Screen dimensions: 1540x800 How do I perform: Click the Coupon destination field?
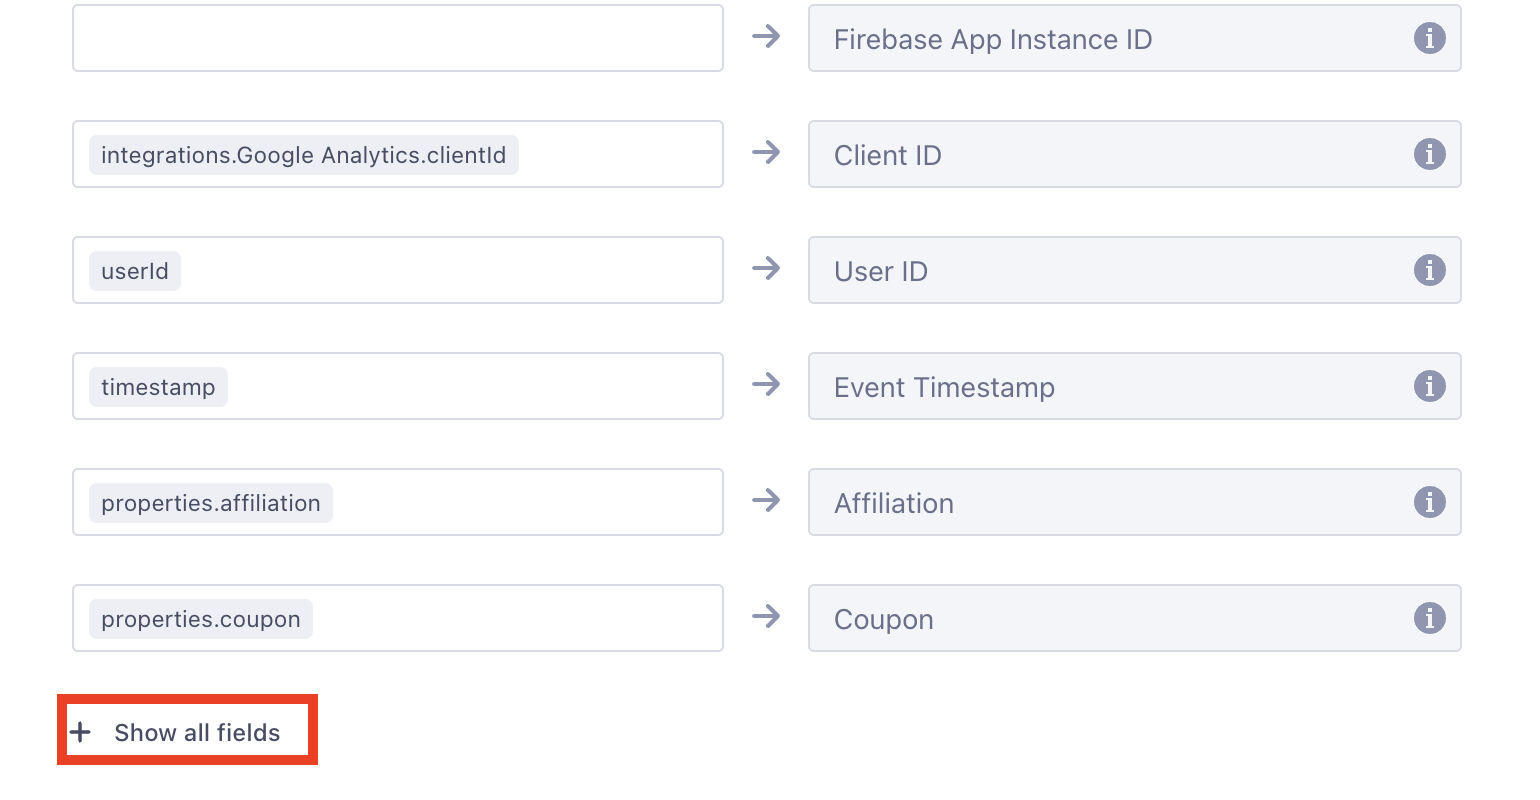(1135, 618)
